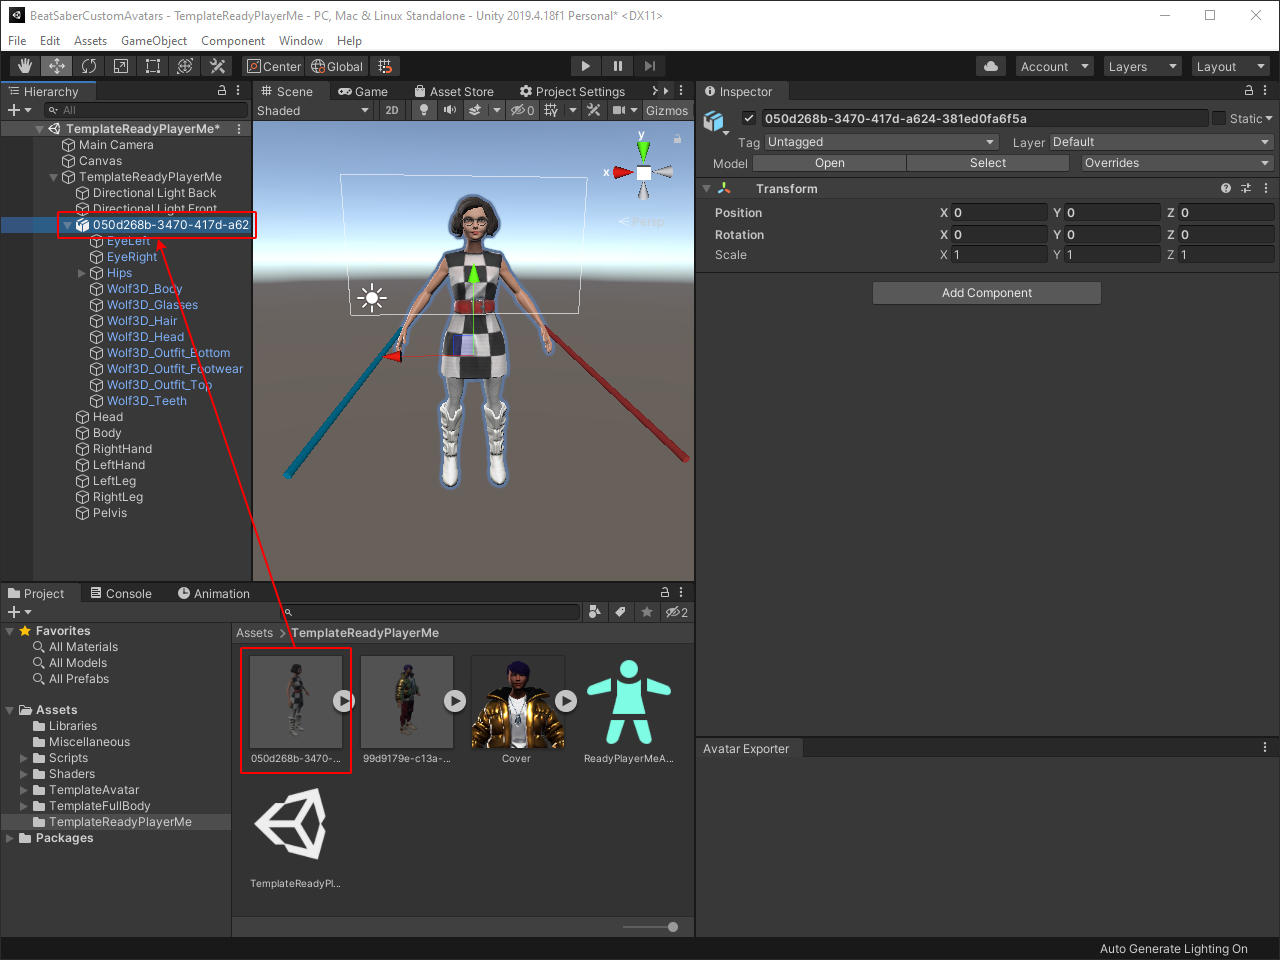Select the Scale tool

pyautogui.click(x=121, y=66)
